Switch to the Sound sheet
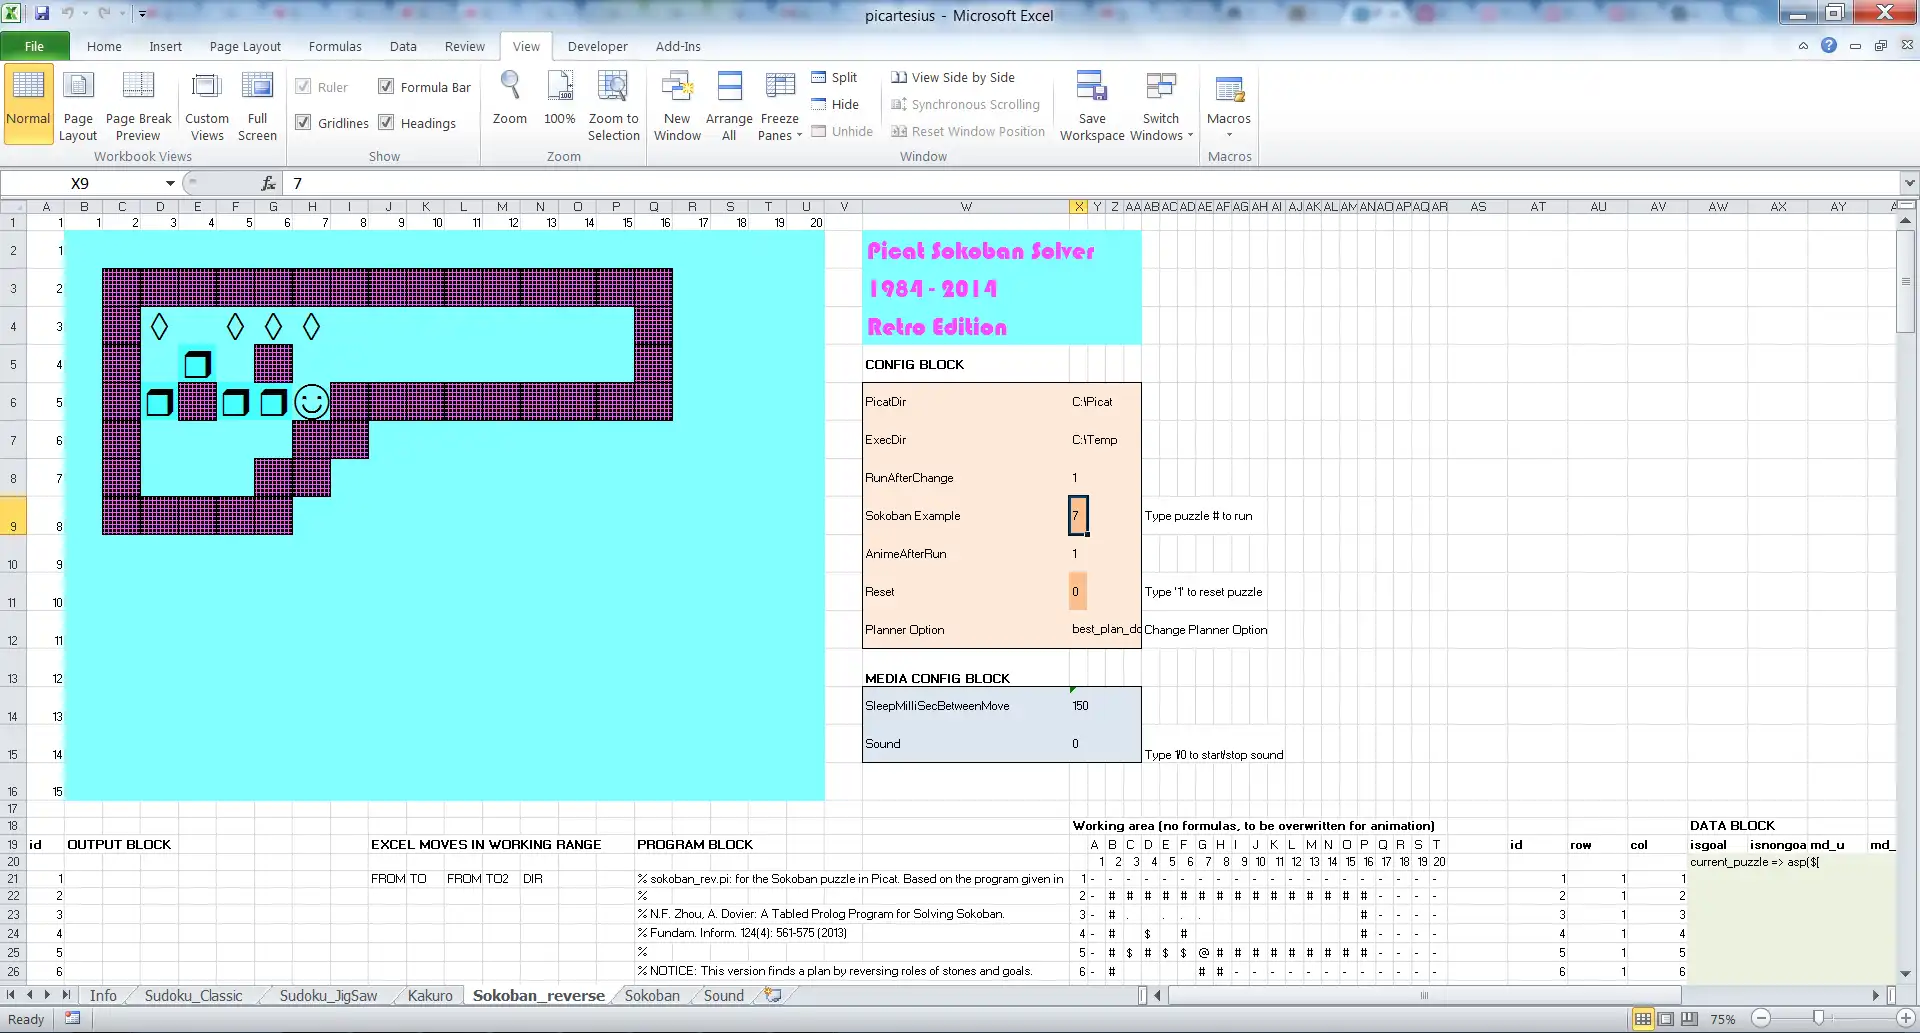 (723, 995)
